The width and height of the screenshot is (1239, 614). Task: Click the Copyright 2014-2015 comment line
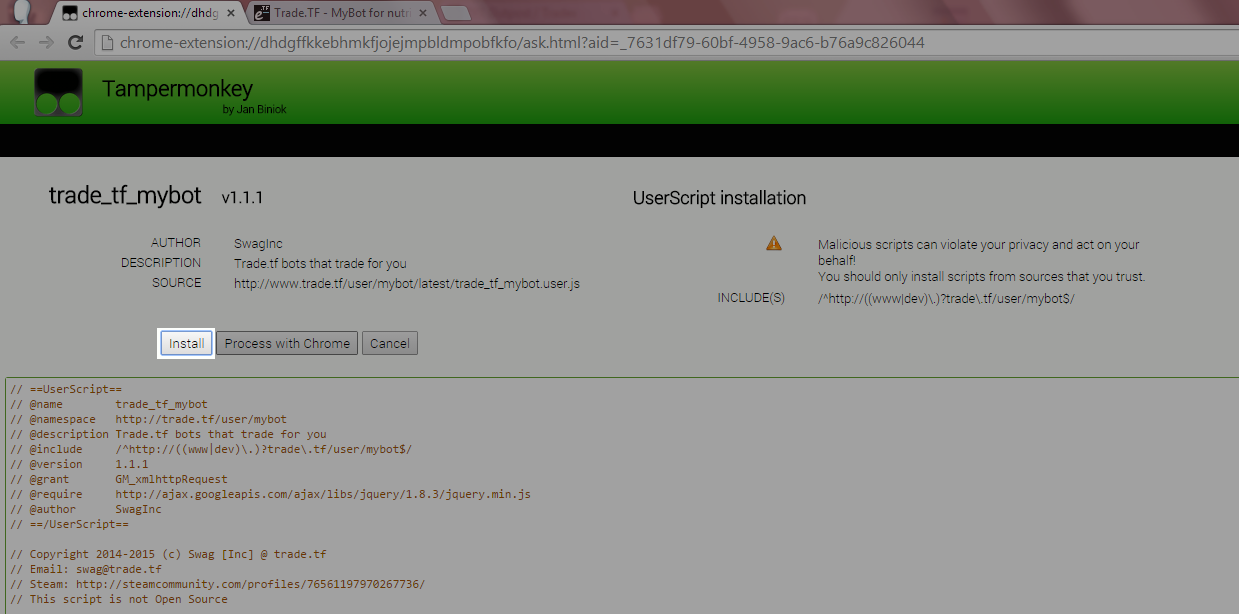[168, 554]
